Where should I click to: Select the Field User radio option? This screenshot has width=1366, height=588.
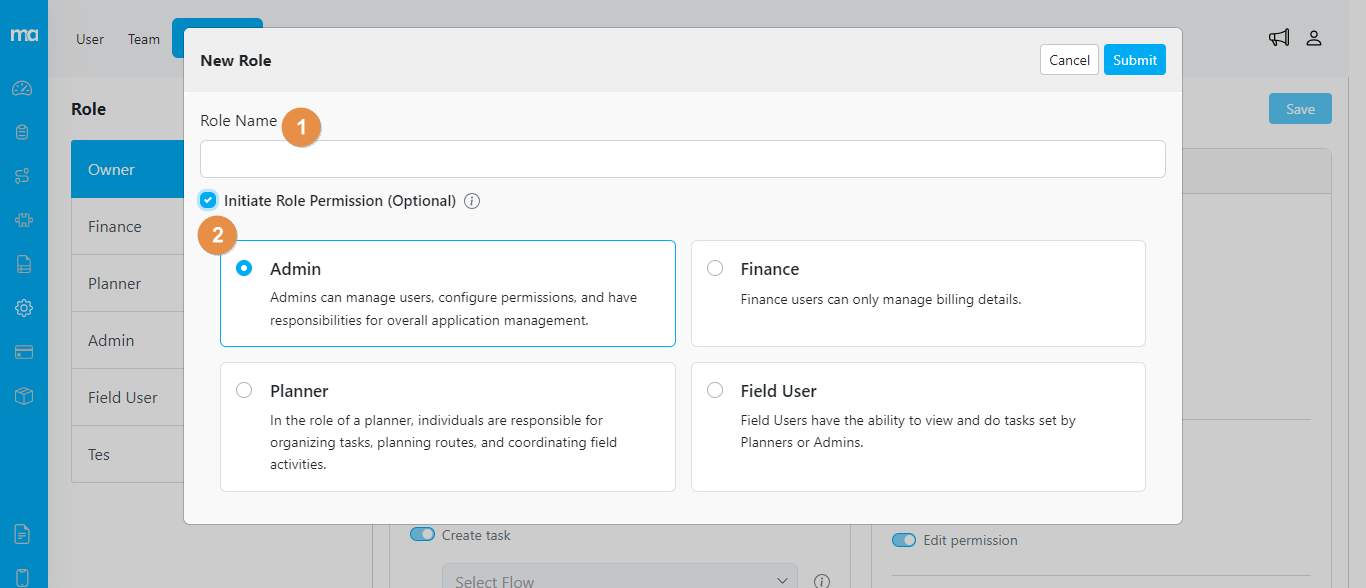(x=715, y=390)
